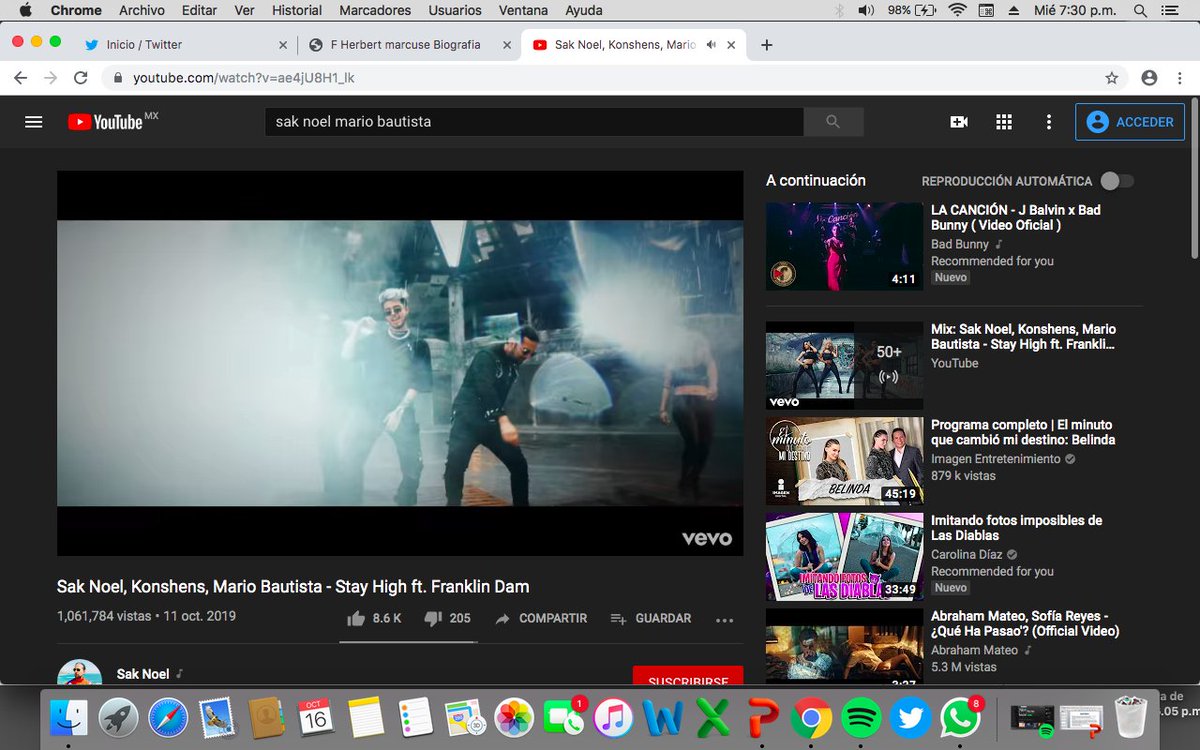Open the battery status menu
Screen dimensions: 1200x750
(911, 10)
